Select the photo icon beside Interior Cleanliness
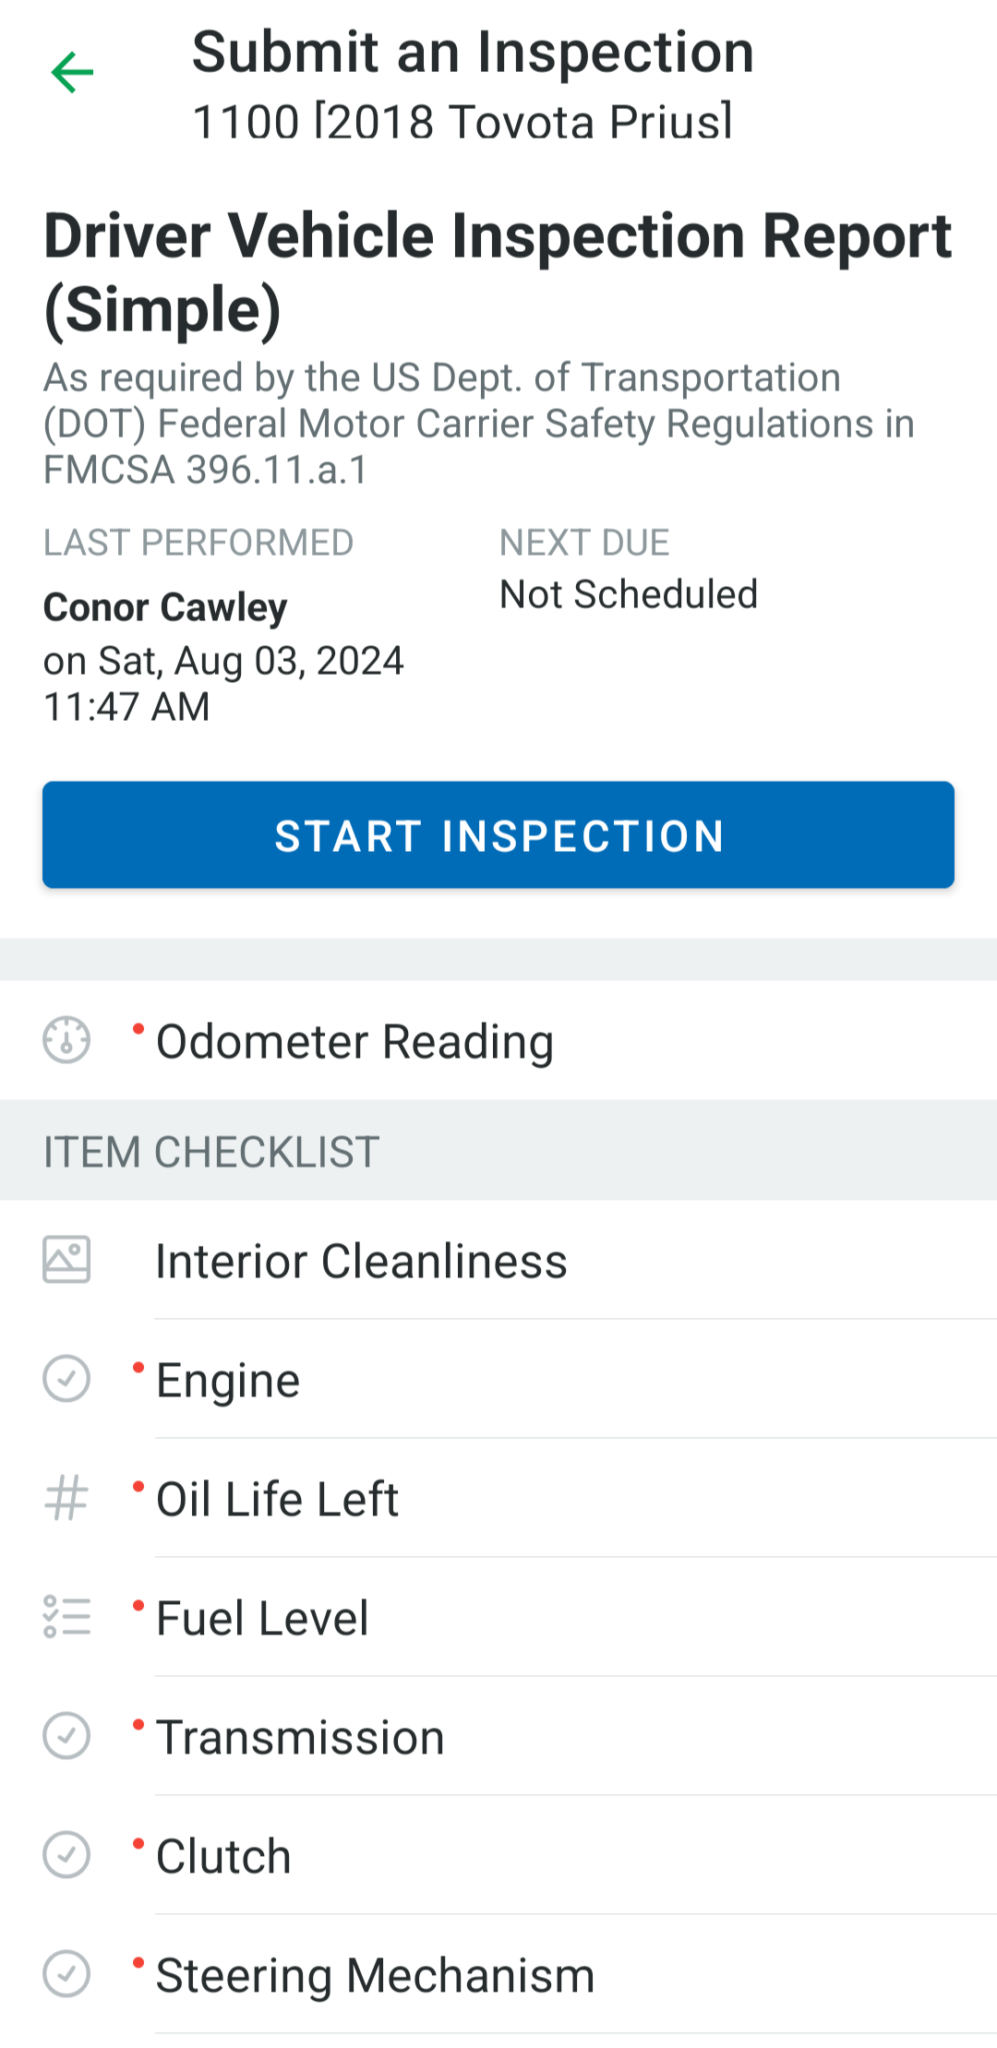The image size is (997, 2048). click(x=66, y=1259)
